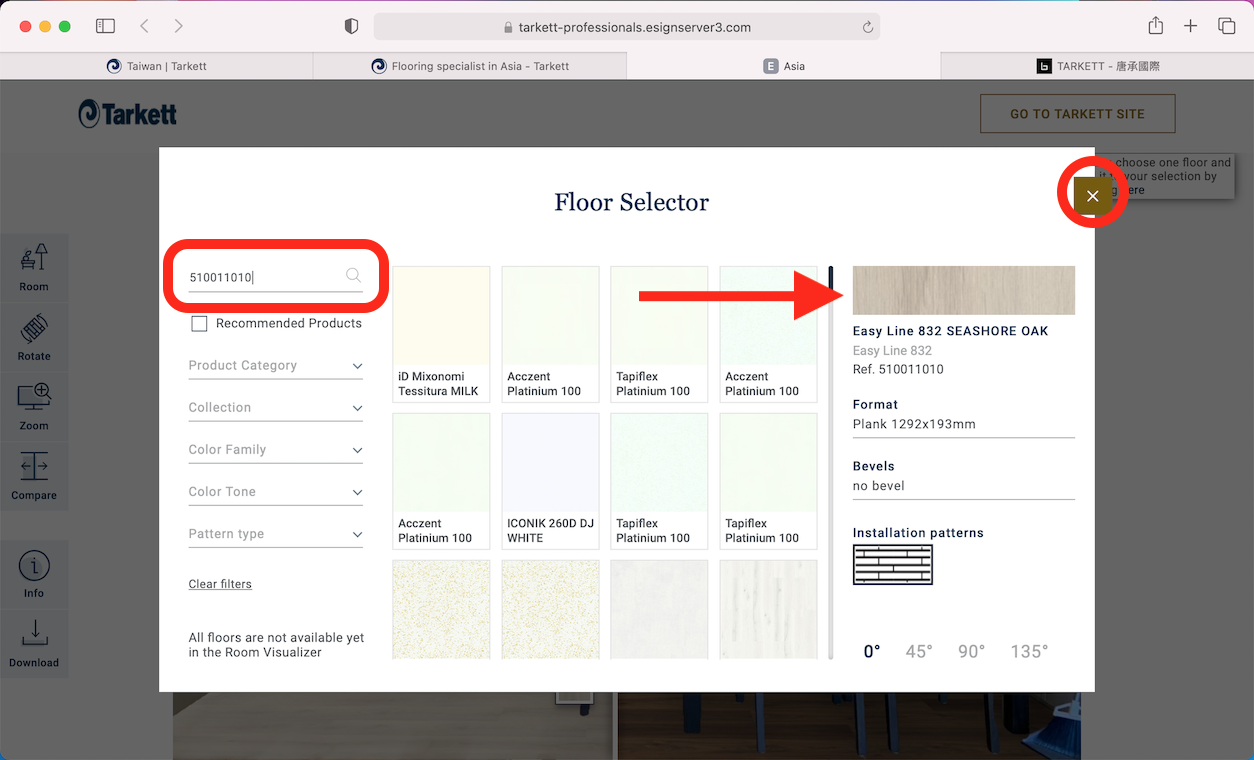Expand the Product Category dropdown
1254x760 pixels.
click(275, 366)
